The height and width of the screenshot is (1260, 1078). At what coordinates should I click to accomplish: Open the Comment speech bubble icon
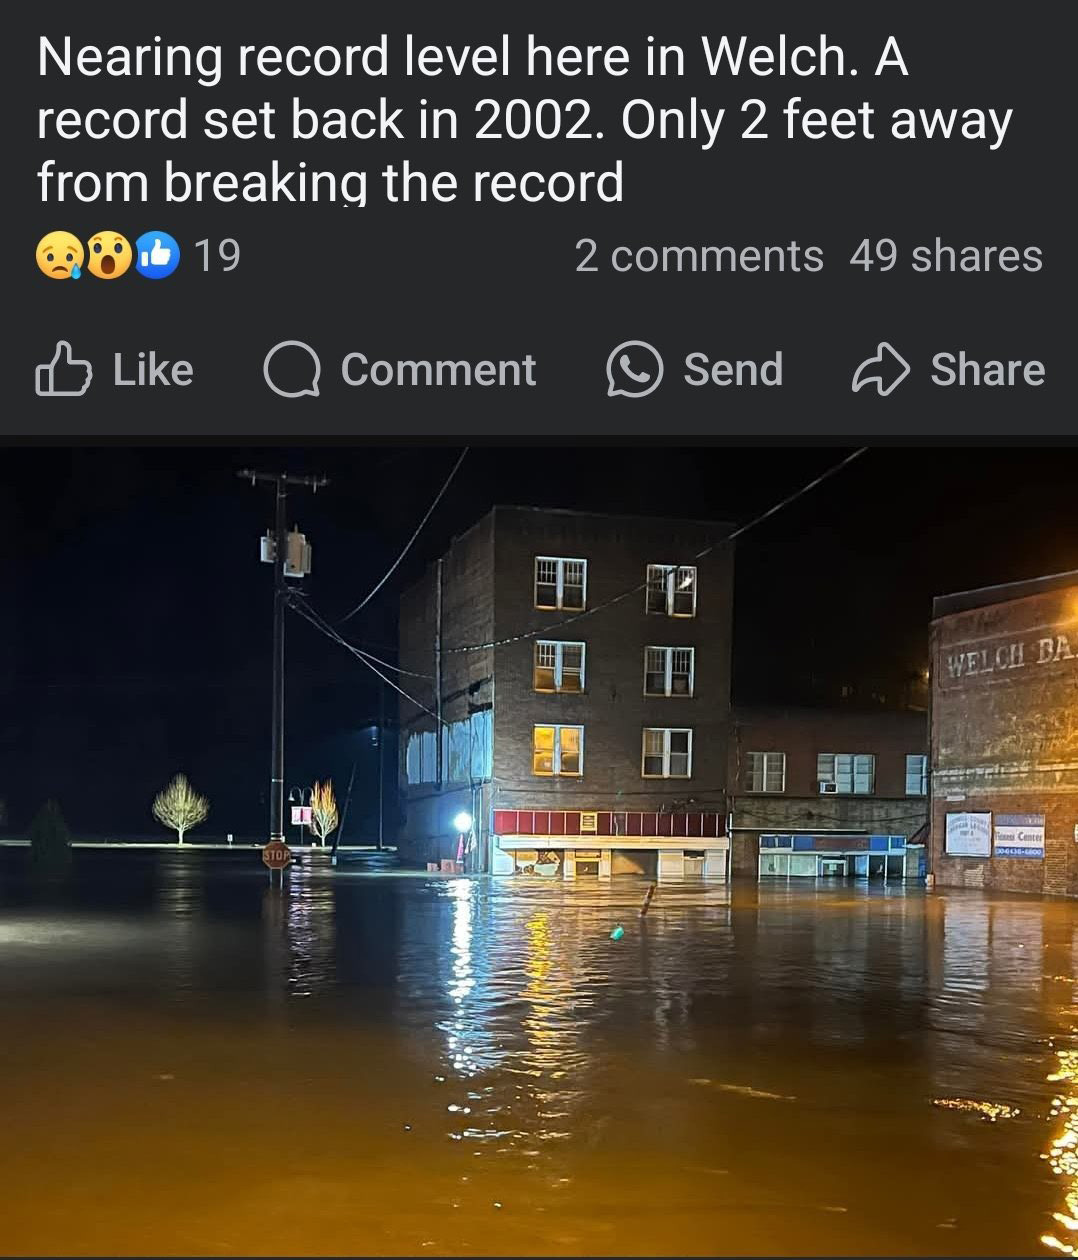click(291, 370)
